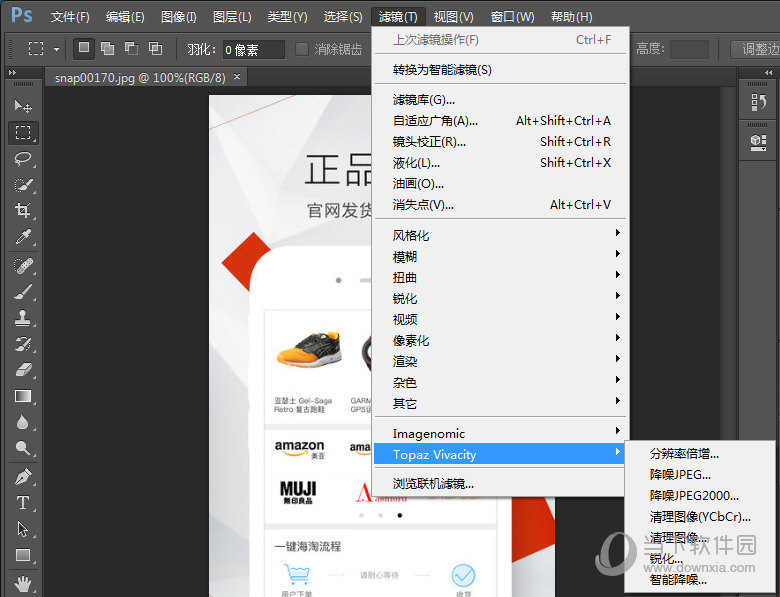780x597 pixels.
Task: Select the Pen tool
Action: pyautogui.click(x=23, y=477)
